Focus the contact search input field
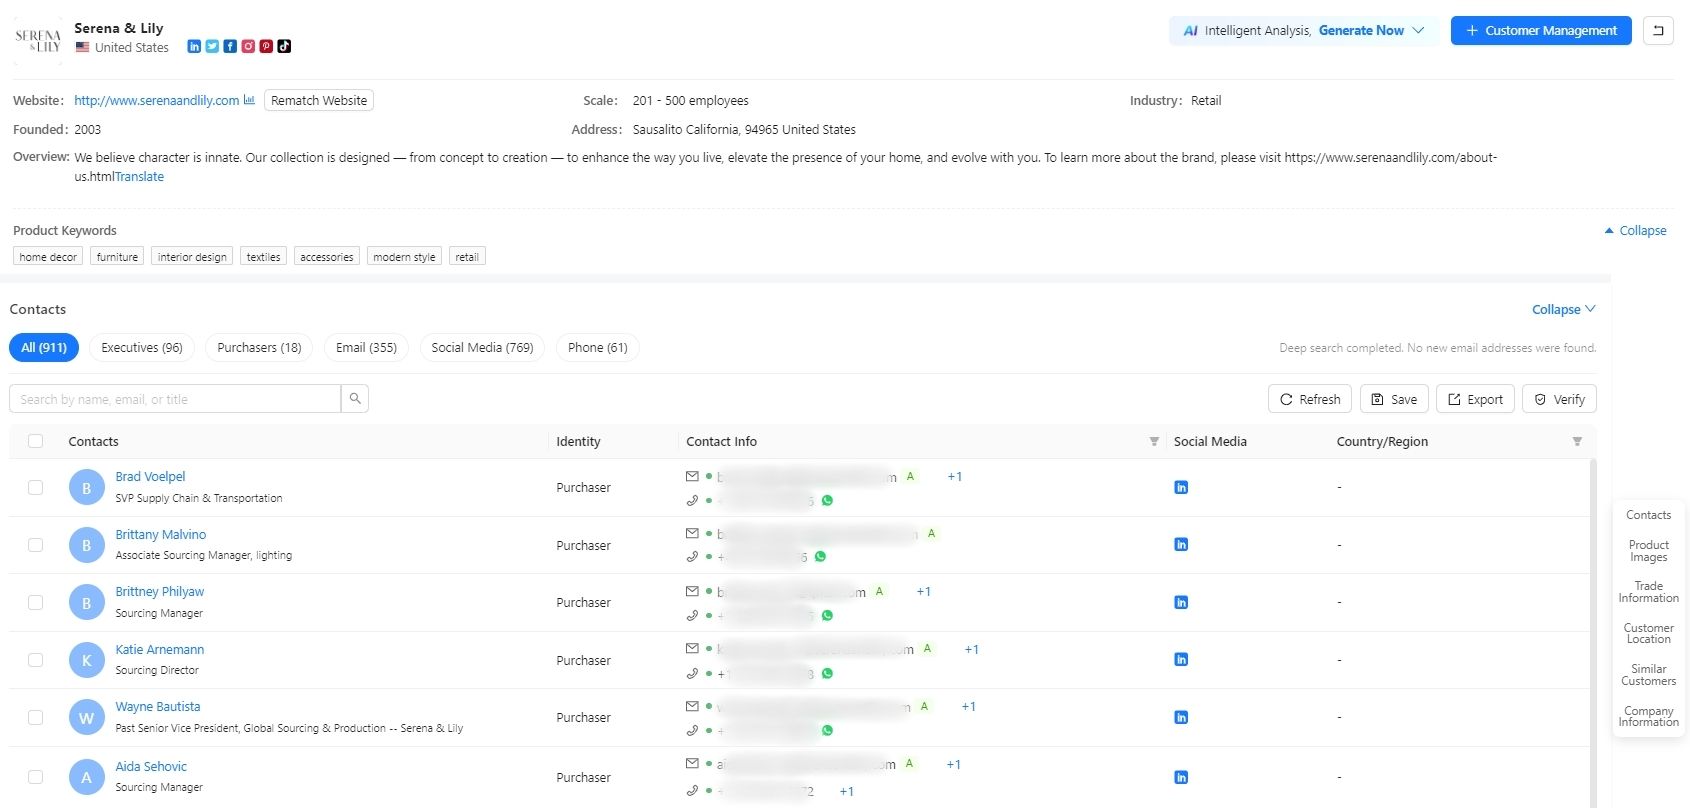The image size is (1690, 808). click(x=175, y=399)
